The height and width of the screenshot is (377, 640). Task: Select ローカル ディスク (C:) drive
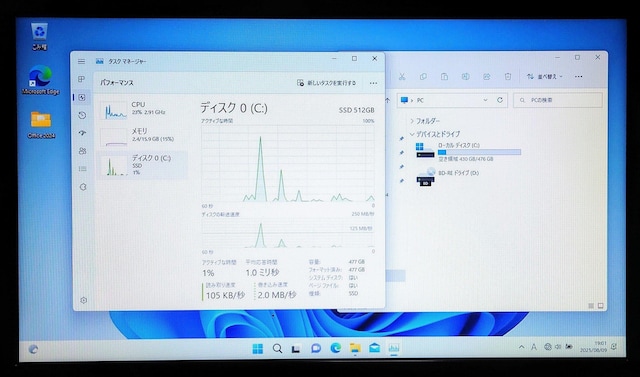(468, 152)
